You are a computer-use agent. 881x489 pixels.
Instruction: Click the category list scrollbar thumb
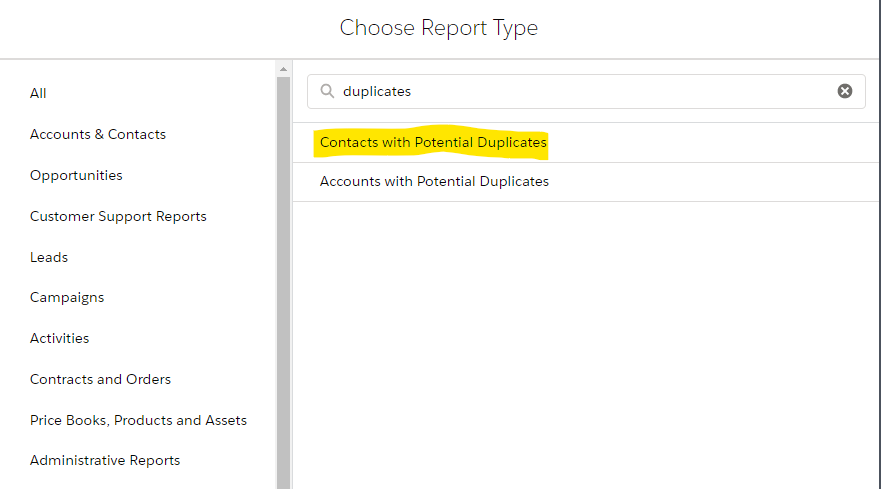pyautogui.click(x=283, y=280)
